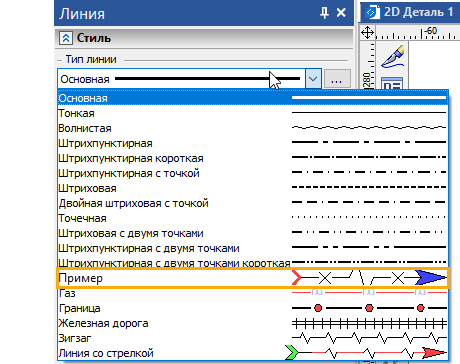Select the Штриховая line type
The width and height of the screenshot is (460, 364).
click(253, 188)
